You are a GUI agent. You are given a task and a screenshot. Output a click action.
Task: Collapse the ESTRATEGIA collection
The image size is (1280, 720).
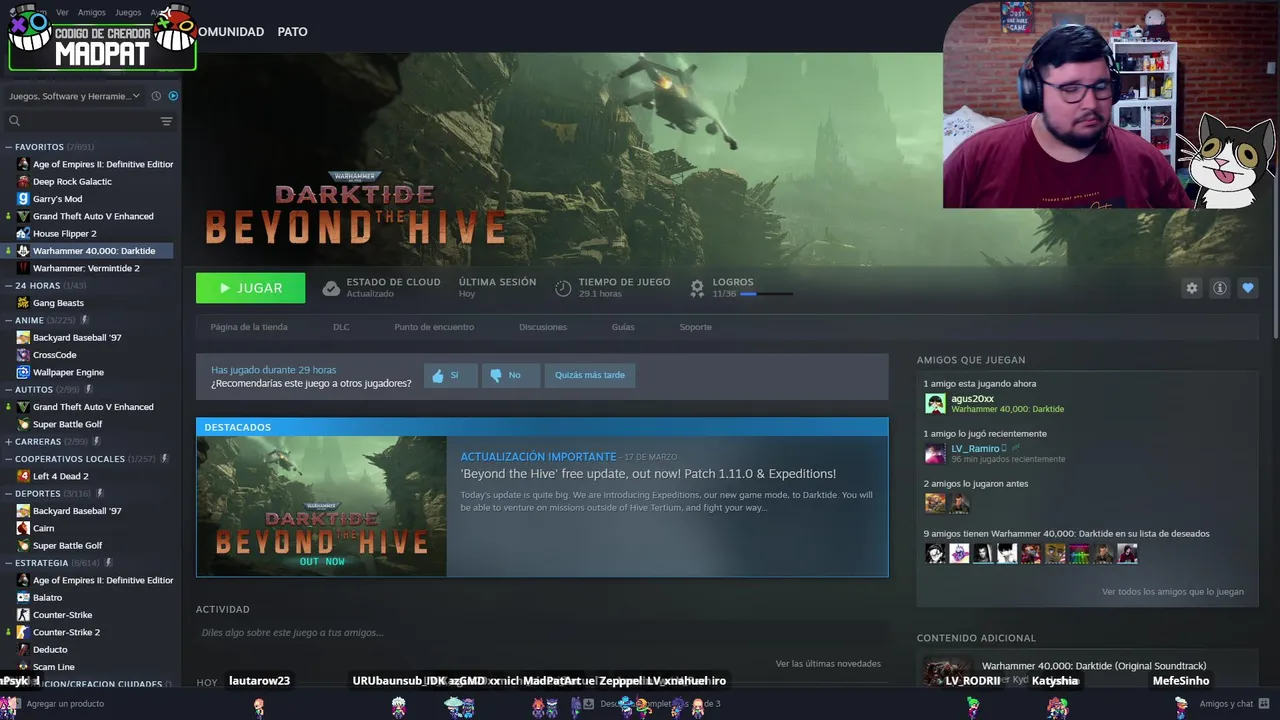9,563
